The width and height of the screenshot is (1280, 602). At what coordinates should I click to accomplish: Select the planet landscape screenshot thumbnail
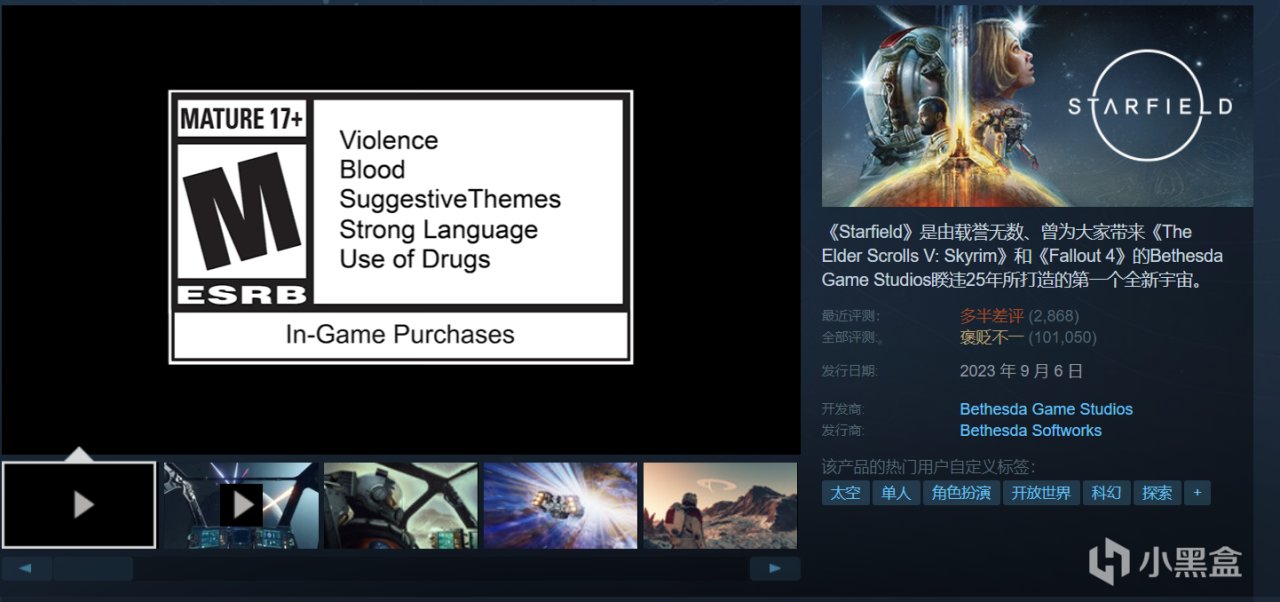tap(720, 505)
